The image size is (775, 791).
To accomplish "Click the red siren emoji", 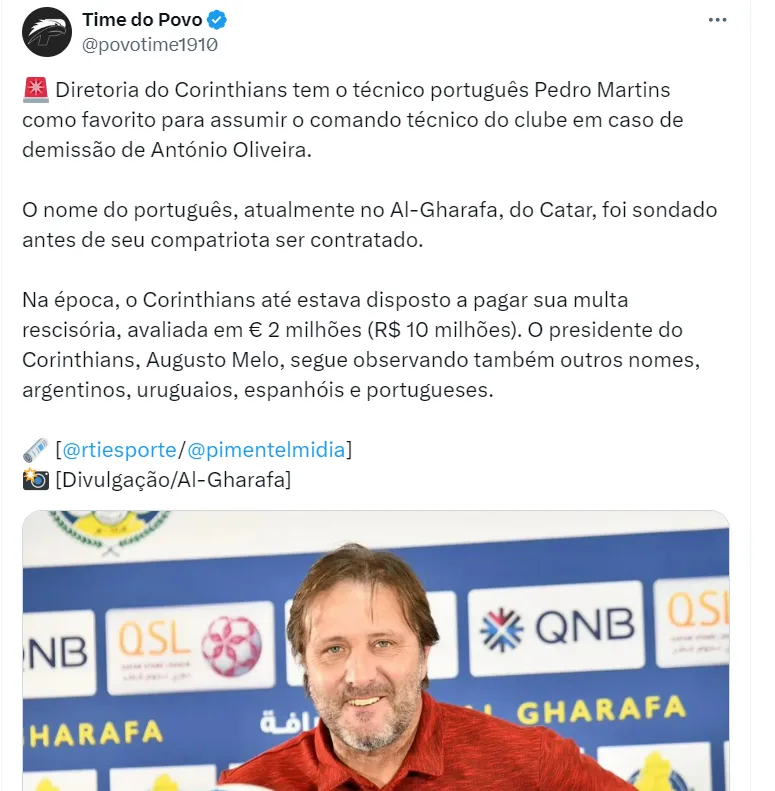I will (x=36, y=90).
